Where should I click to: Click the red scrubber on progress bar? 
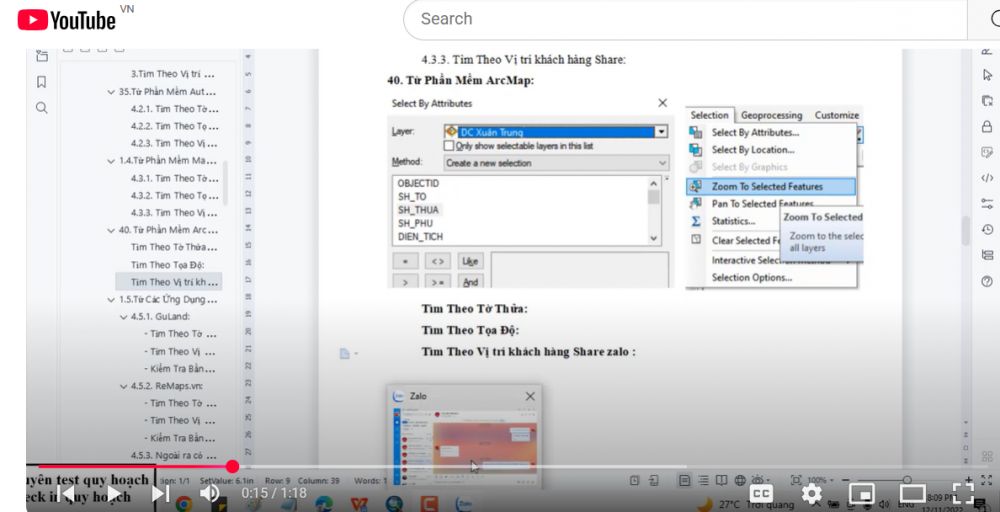(233, 466)
